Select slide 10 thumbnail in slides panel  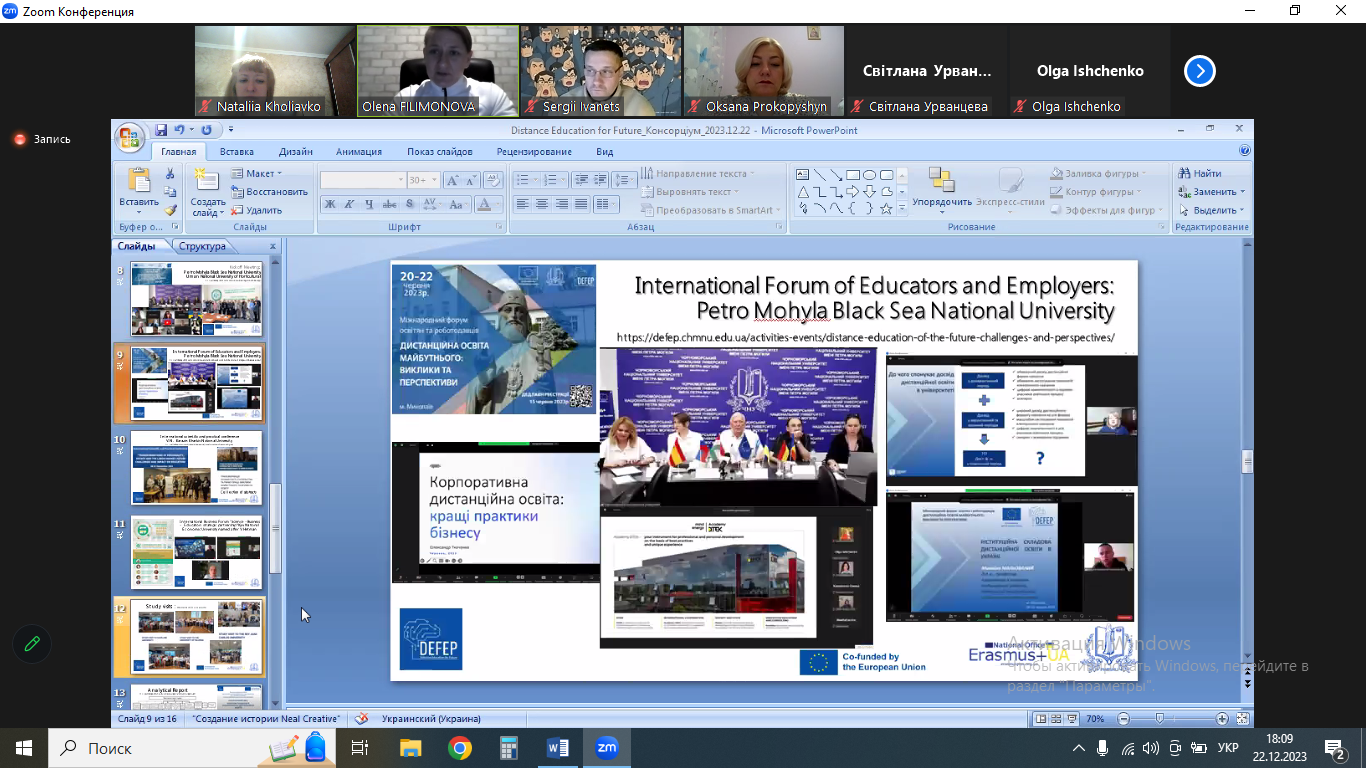[x=196, y=469]
